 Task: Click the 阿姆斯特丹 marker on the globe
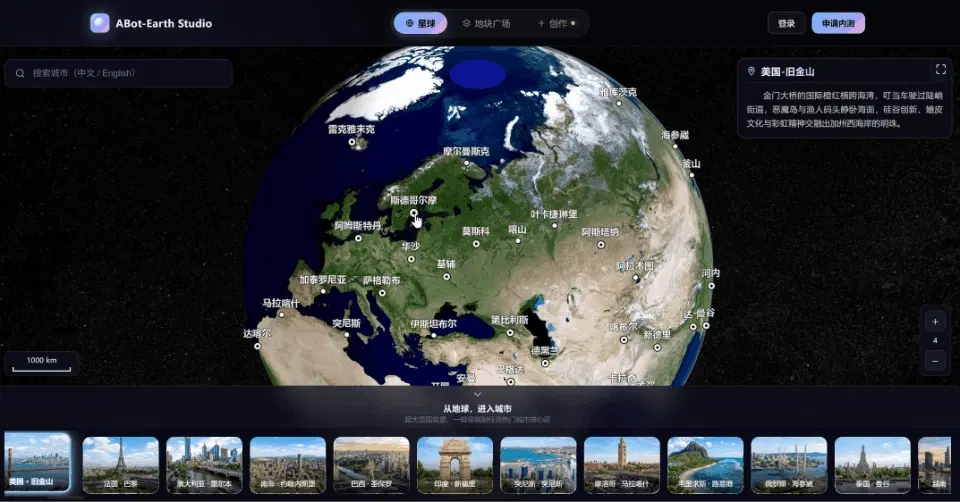359,238
